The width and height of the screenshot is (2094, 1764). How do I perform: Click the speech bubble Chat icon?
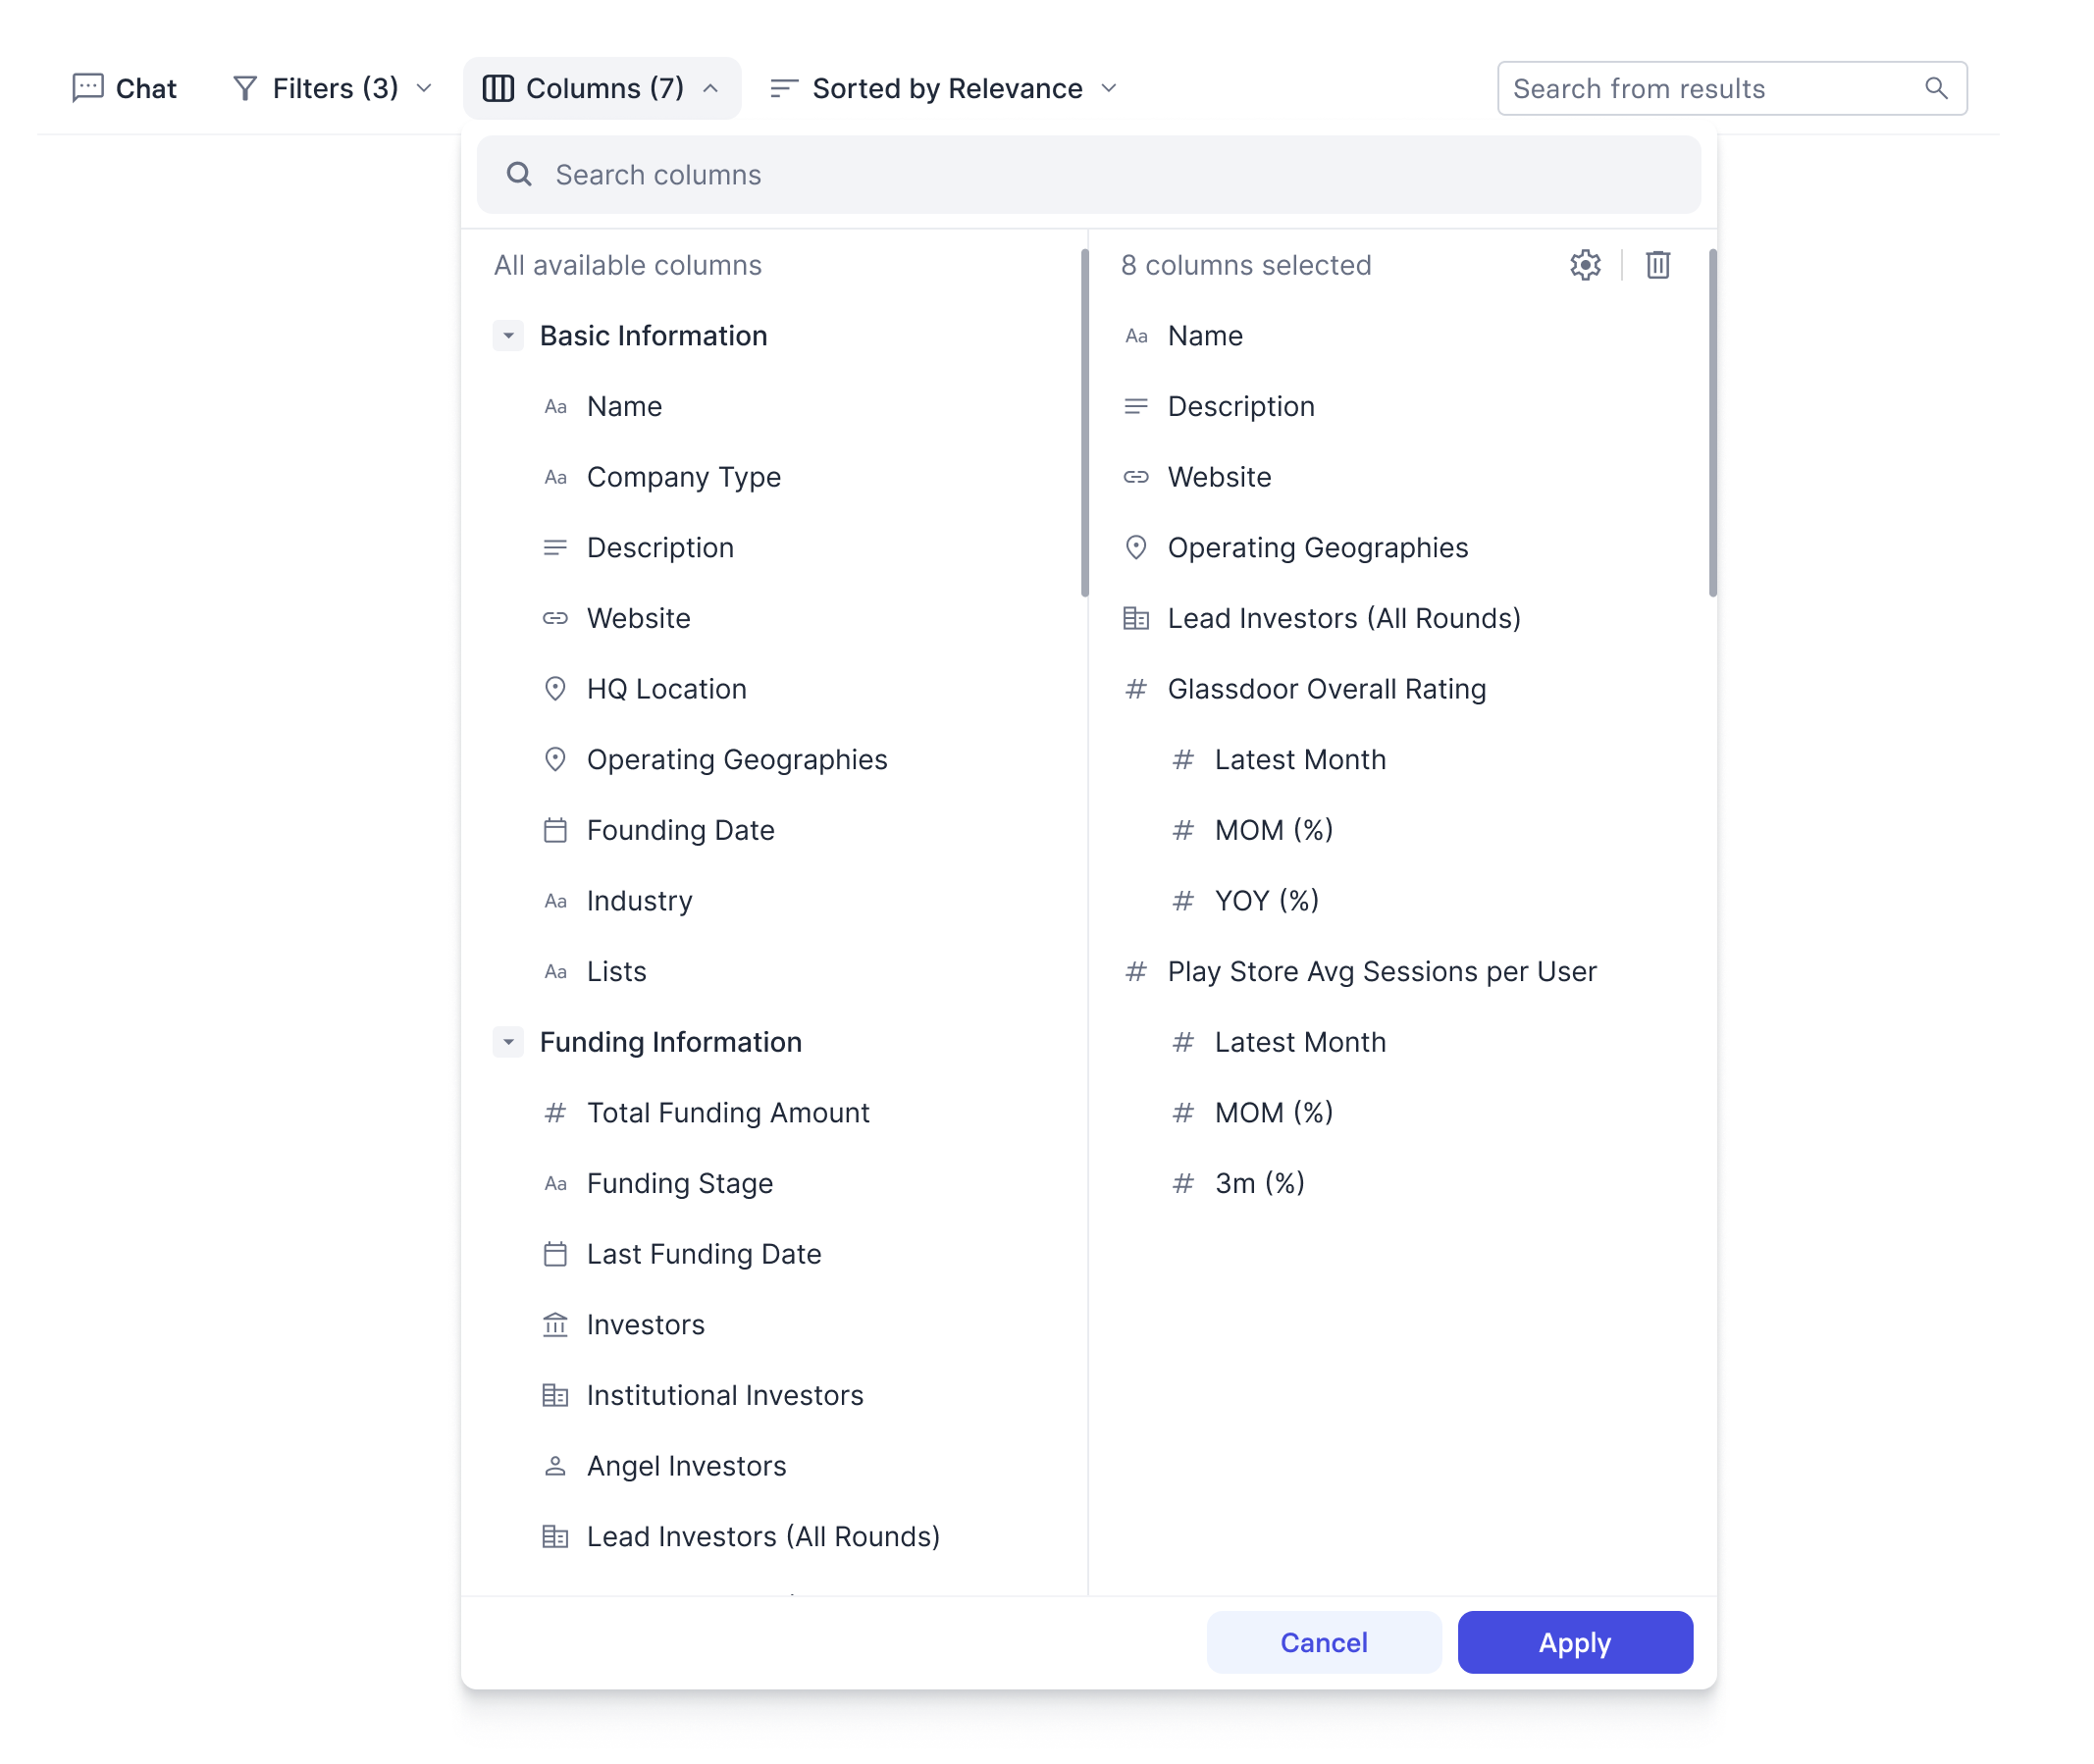[88, 88]
